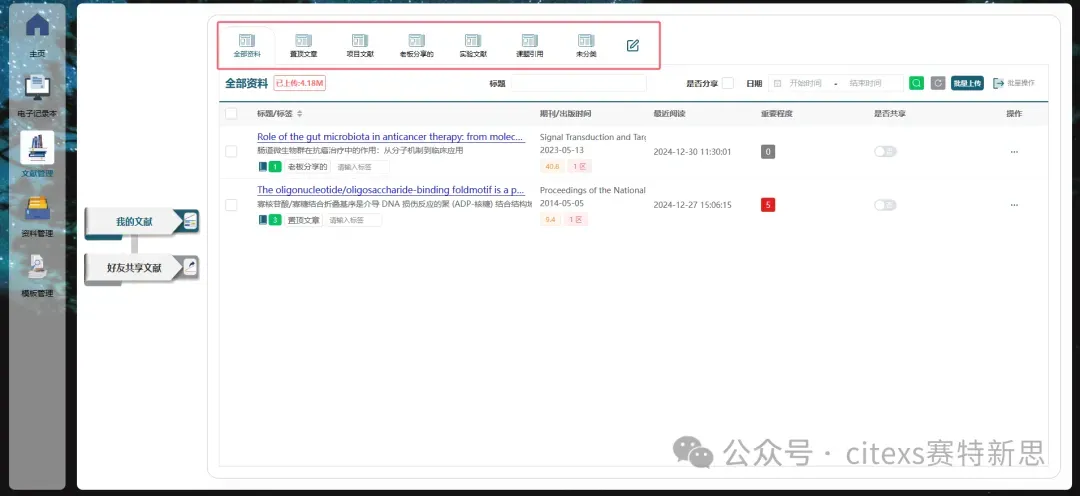Click tag input in gut microbiota row
Screen dimensions: 1080x496
[362, 167]
